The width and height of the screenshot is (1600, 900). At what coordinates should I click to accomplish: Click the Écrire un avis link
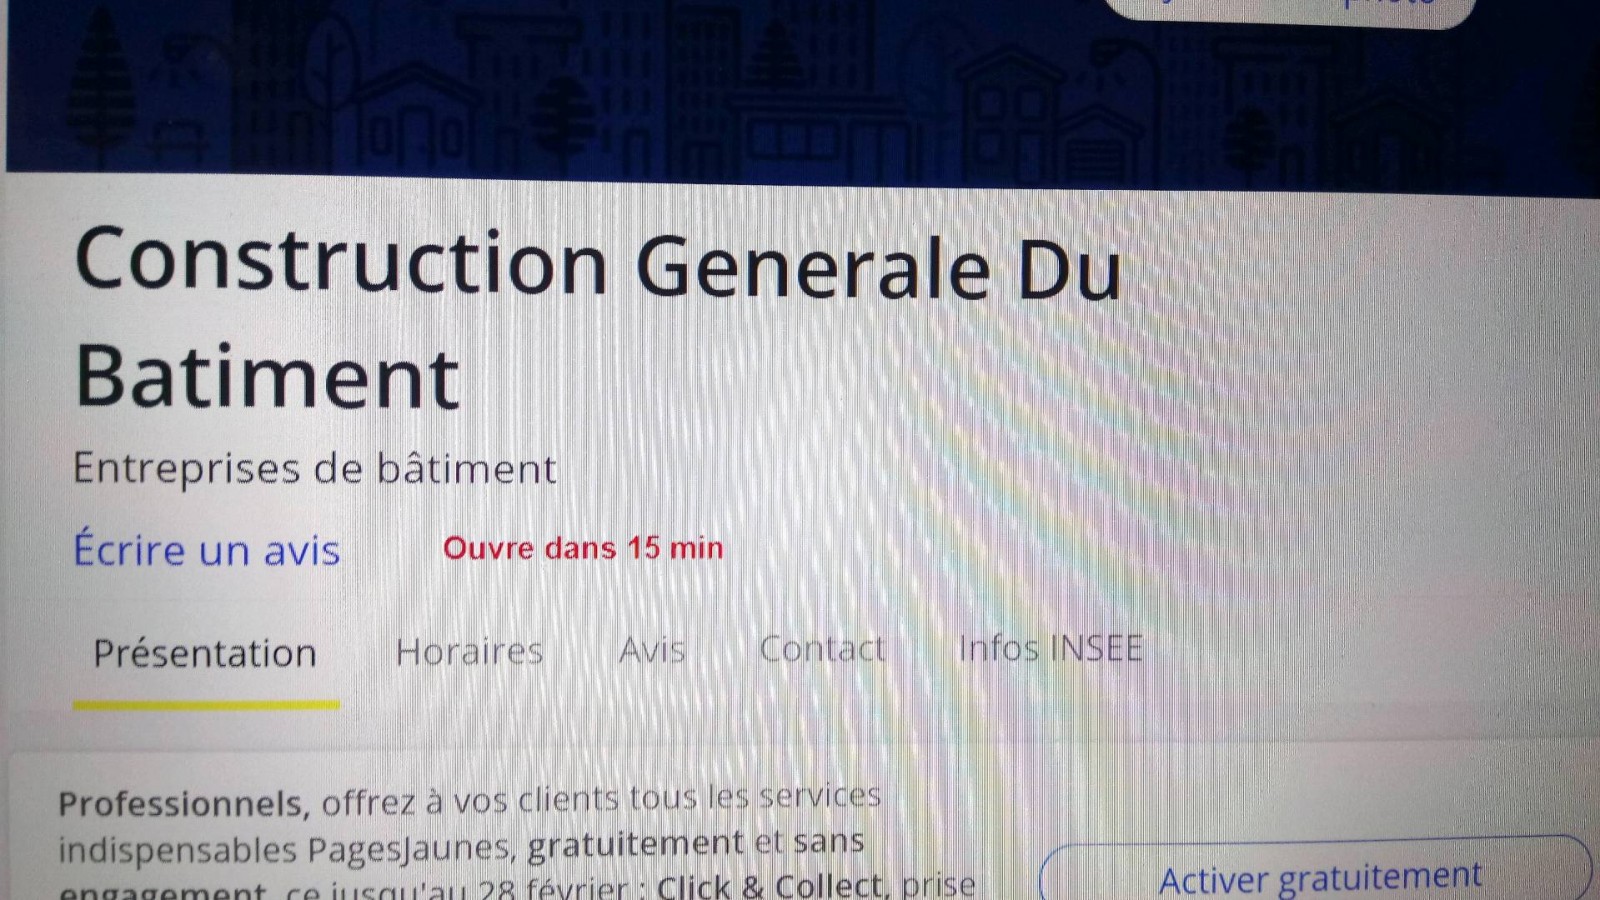pos(207,550)
